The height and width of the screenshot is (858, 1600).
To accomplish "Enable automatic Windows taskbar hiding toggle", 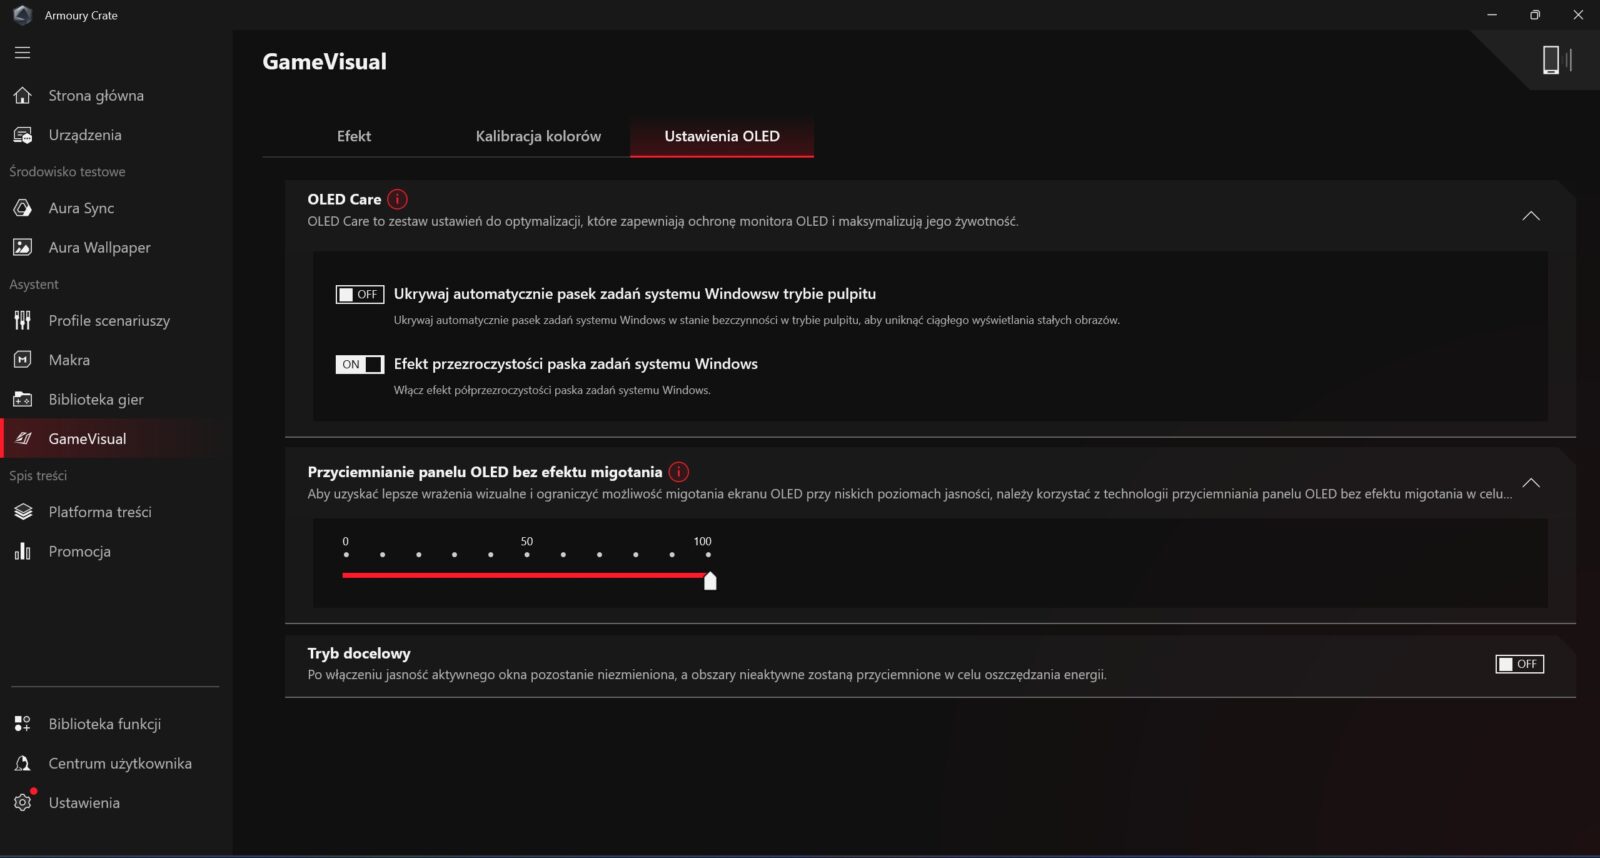I will tap(359, 294).
